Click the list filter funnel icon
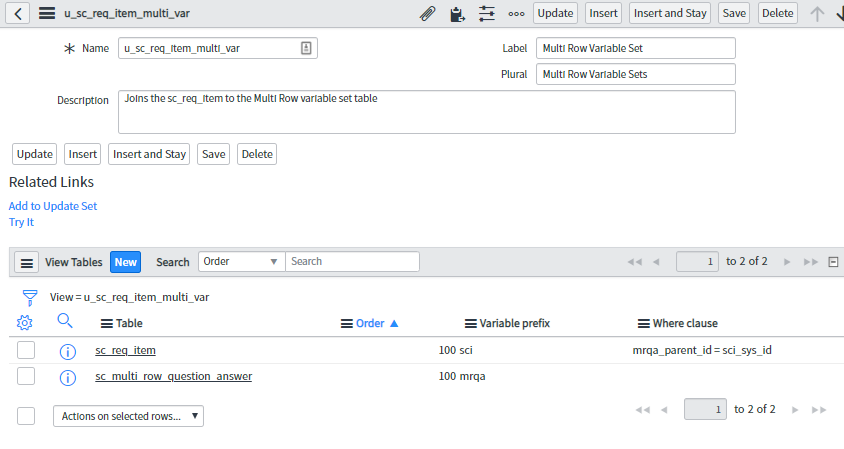 click(x=29, y=297)
